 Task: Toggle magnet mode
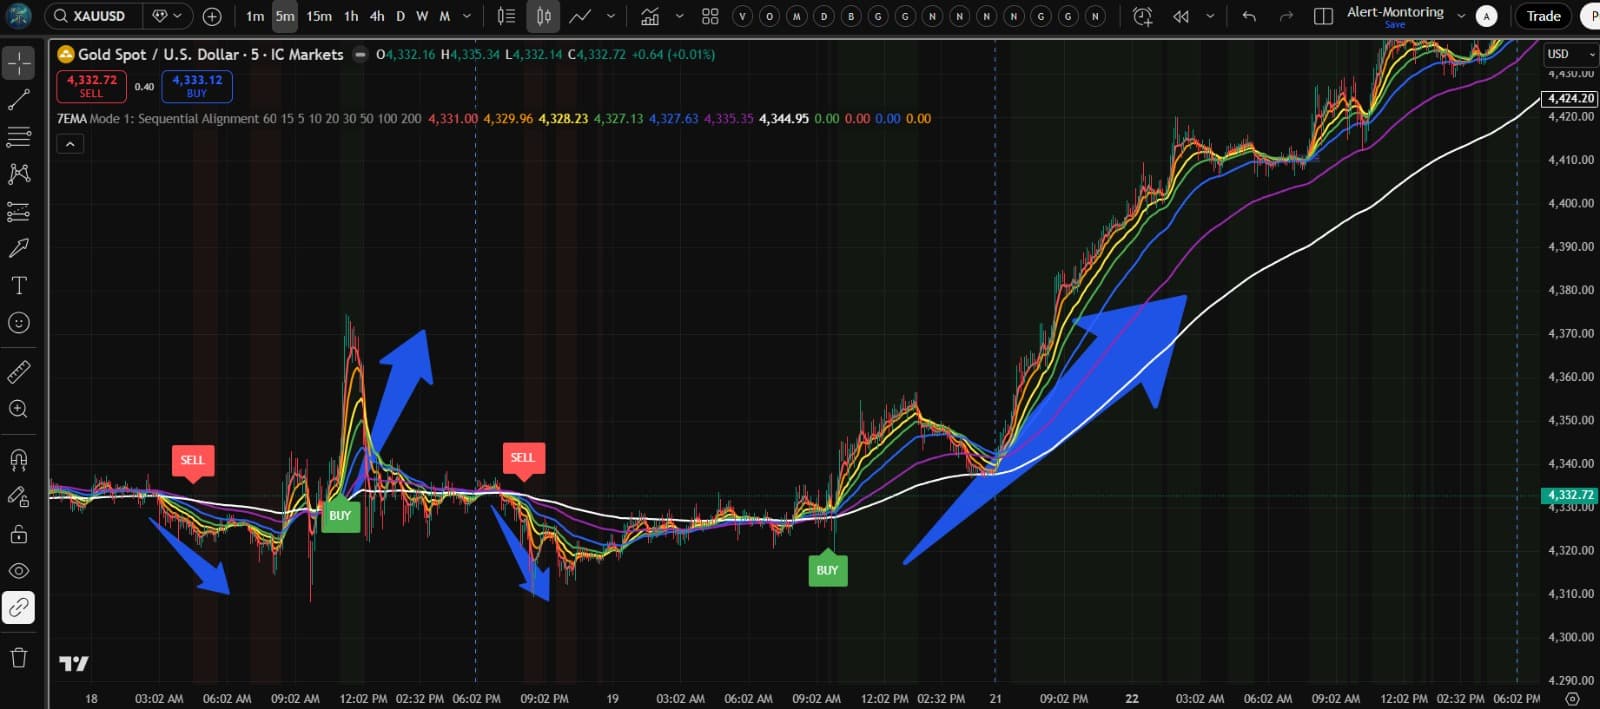pos(19,460)
